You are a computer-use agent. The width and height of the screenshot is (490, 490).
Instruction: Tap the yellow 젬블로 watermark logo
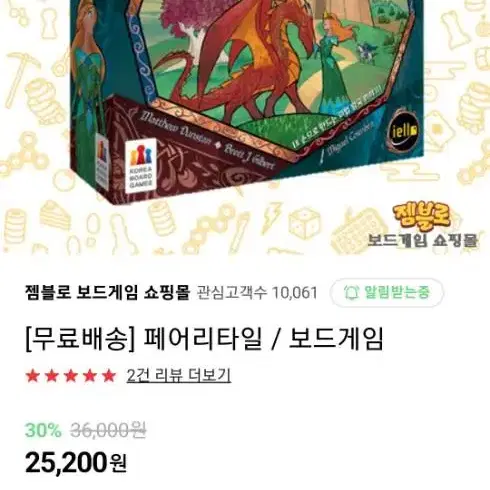421,217
